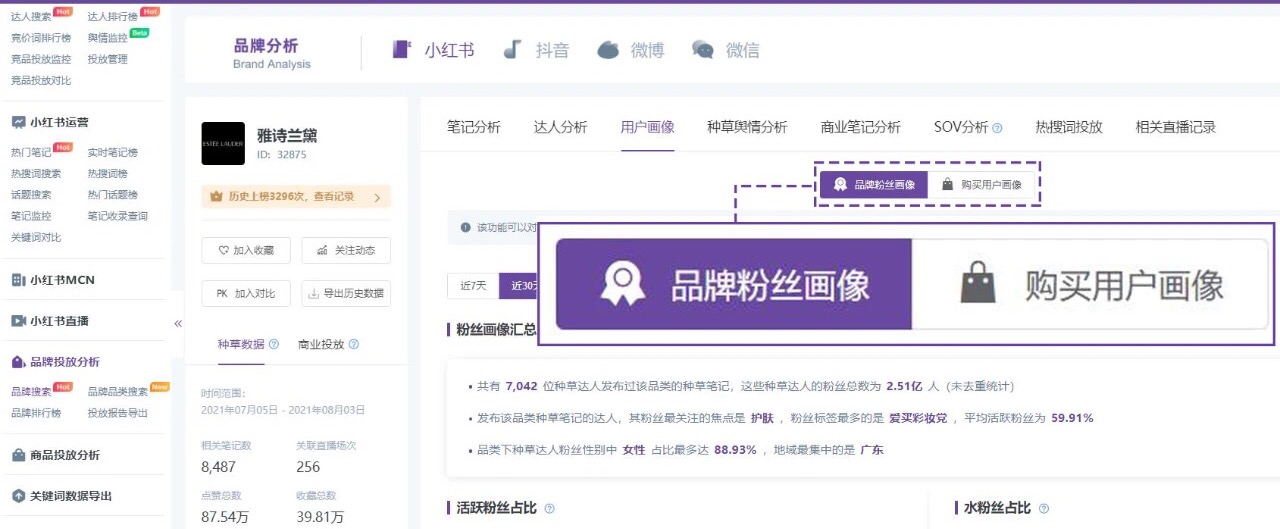This screenshot has width=1280, height=529.
Task: Open the 笔记分析 tab
Action: (474, 127)
